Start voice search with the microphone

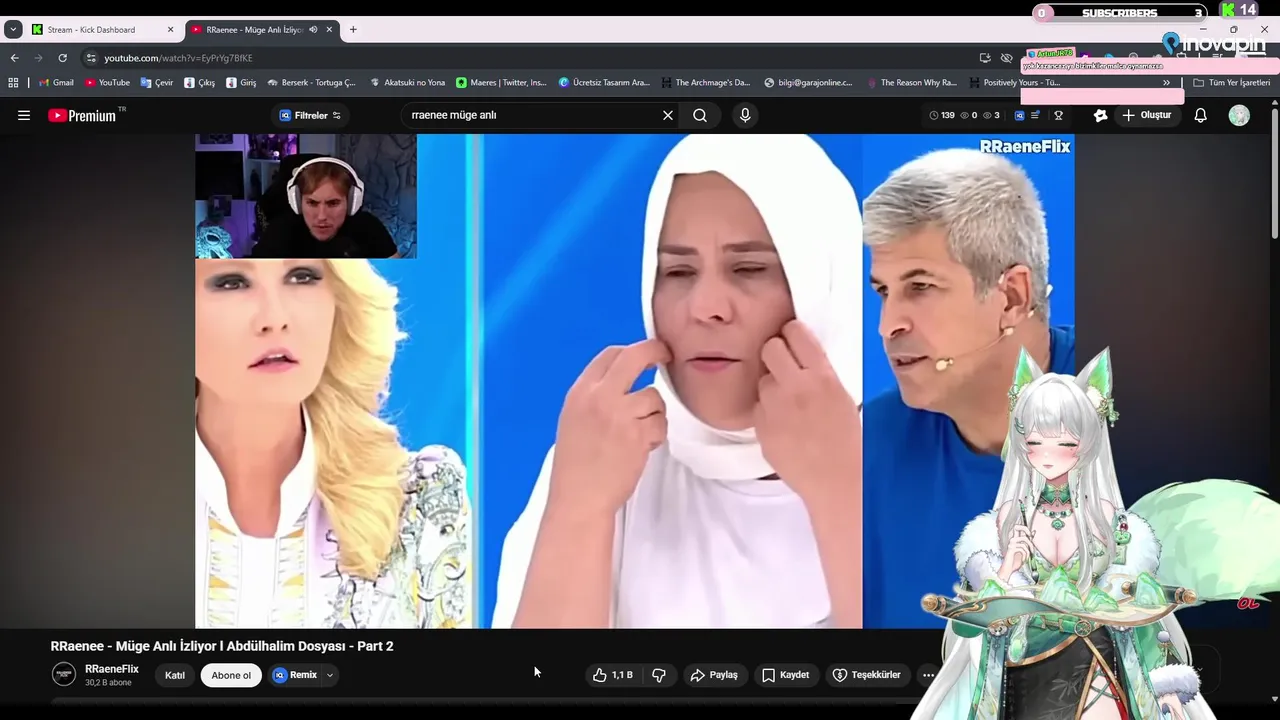pos(745,115)
